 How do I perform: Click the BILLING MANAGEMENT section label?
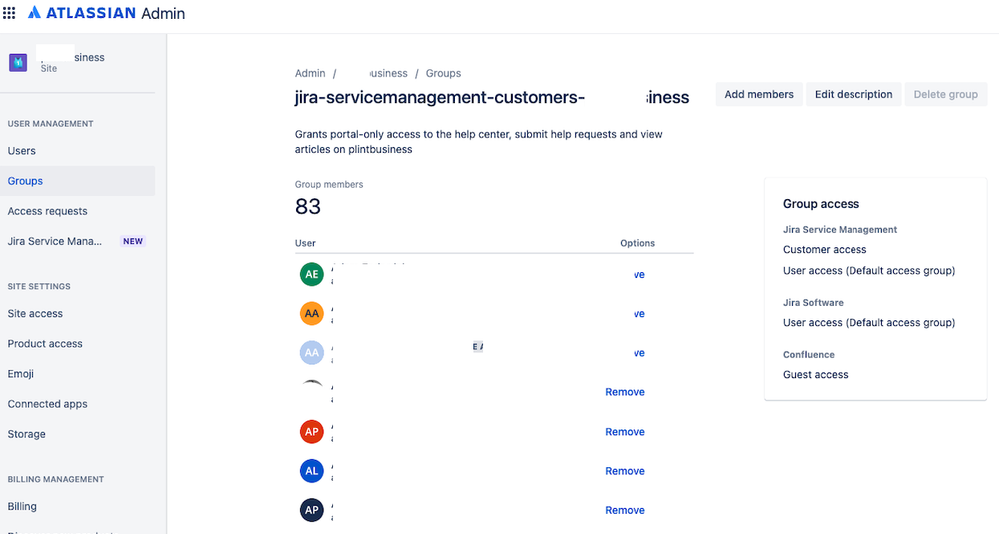(55, 479)
